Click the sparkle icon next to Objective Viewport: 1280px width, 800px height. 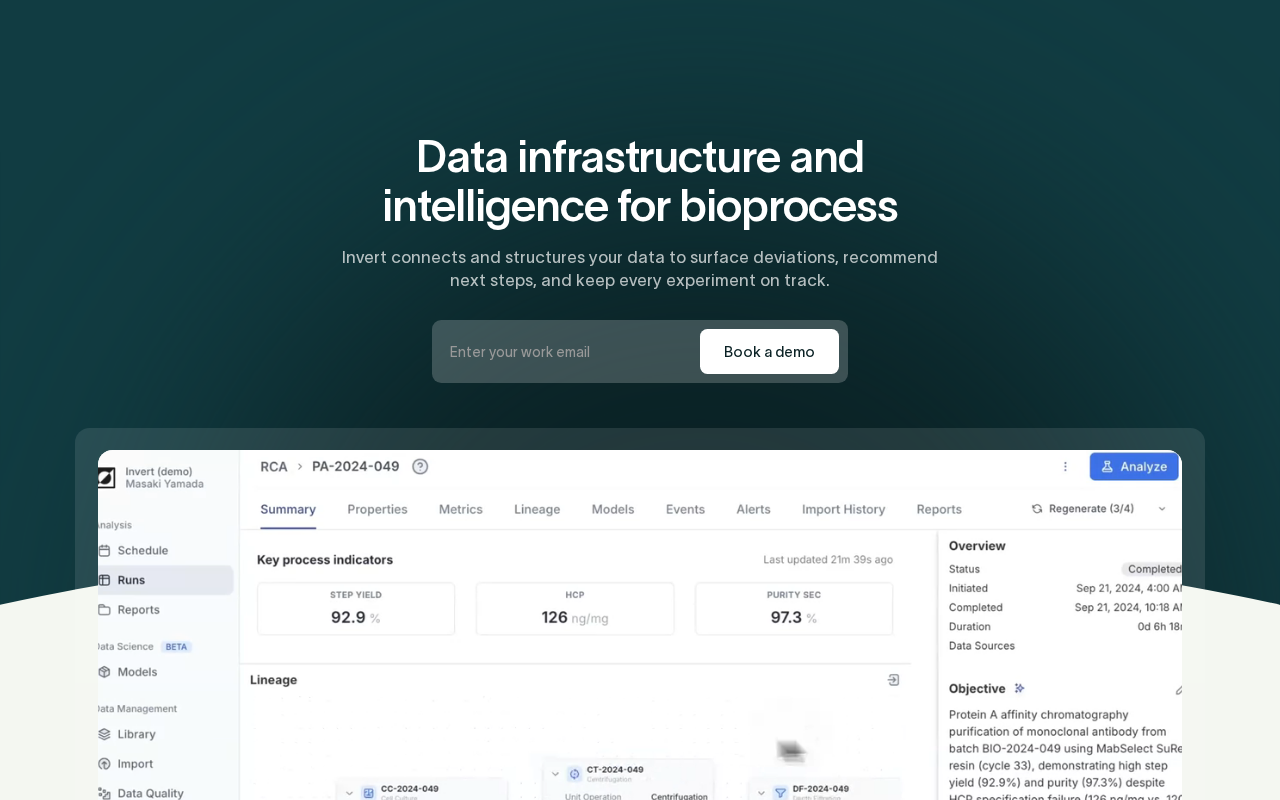coord(1019,688)
